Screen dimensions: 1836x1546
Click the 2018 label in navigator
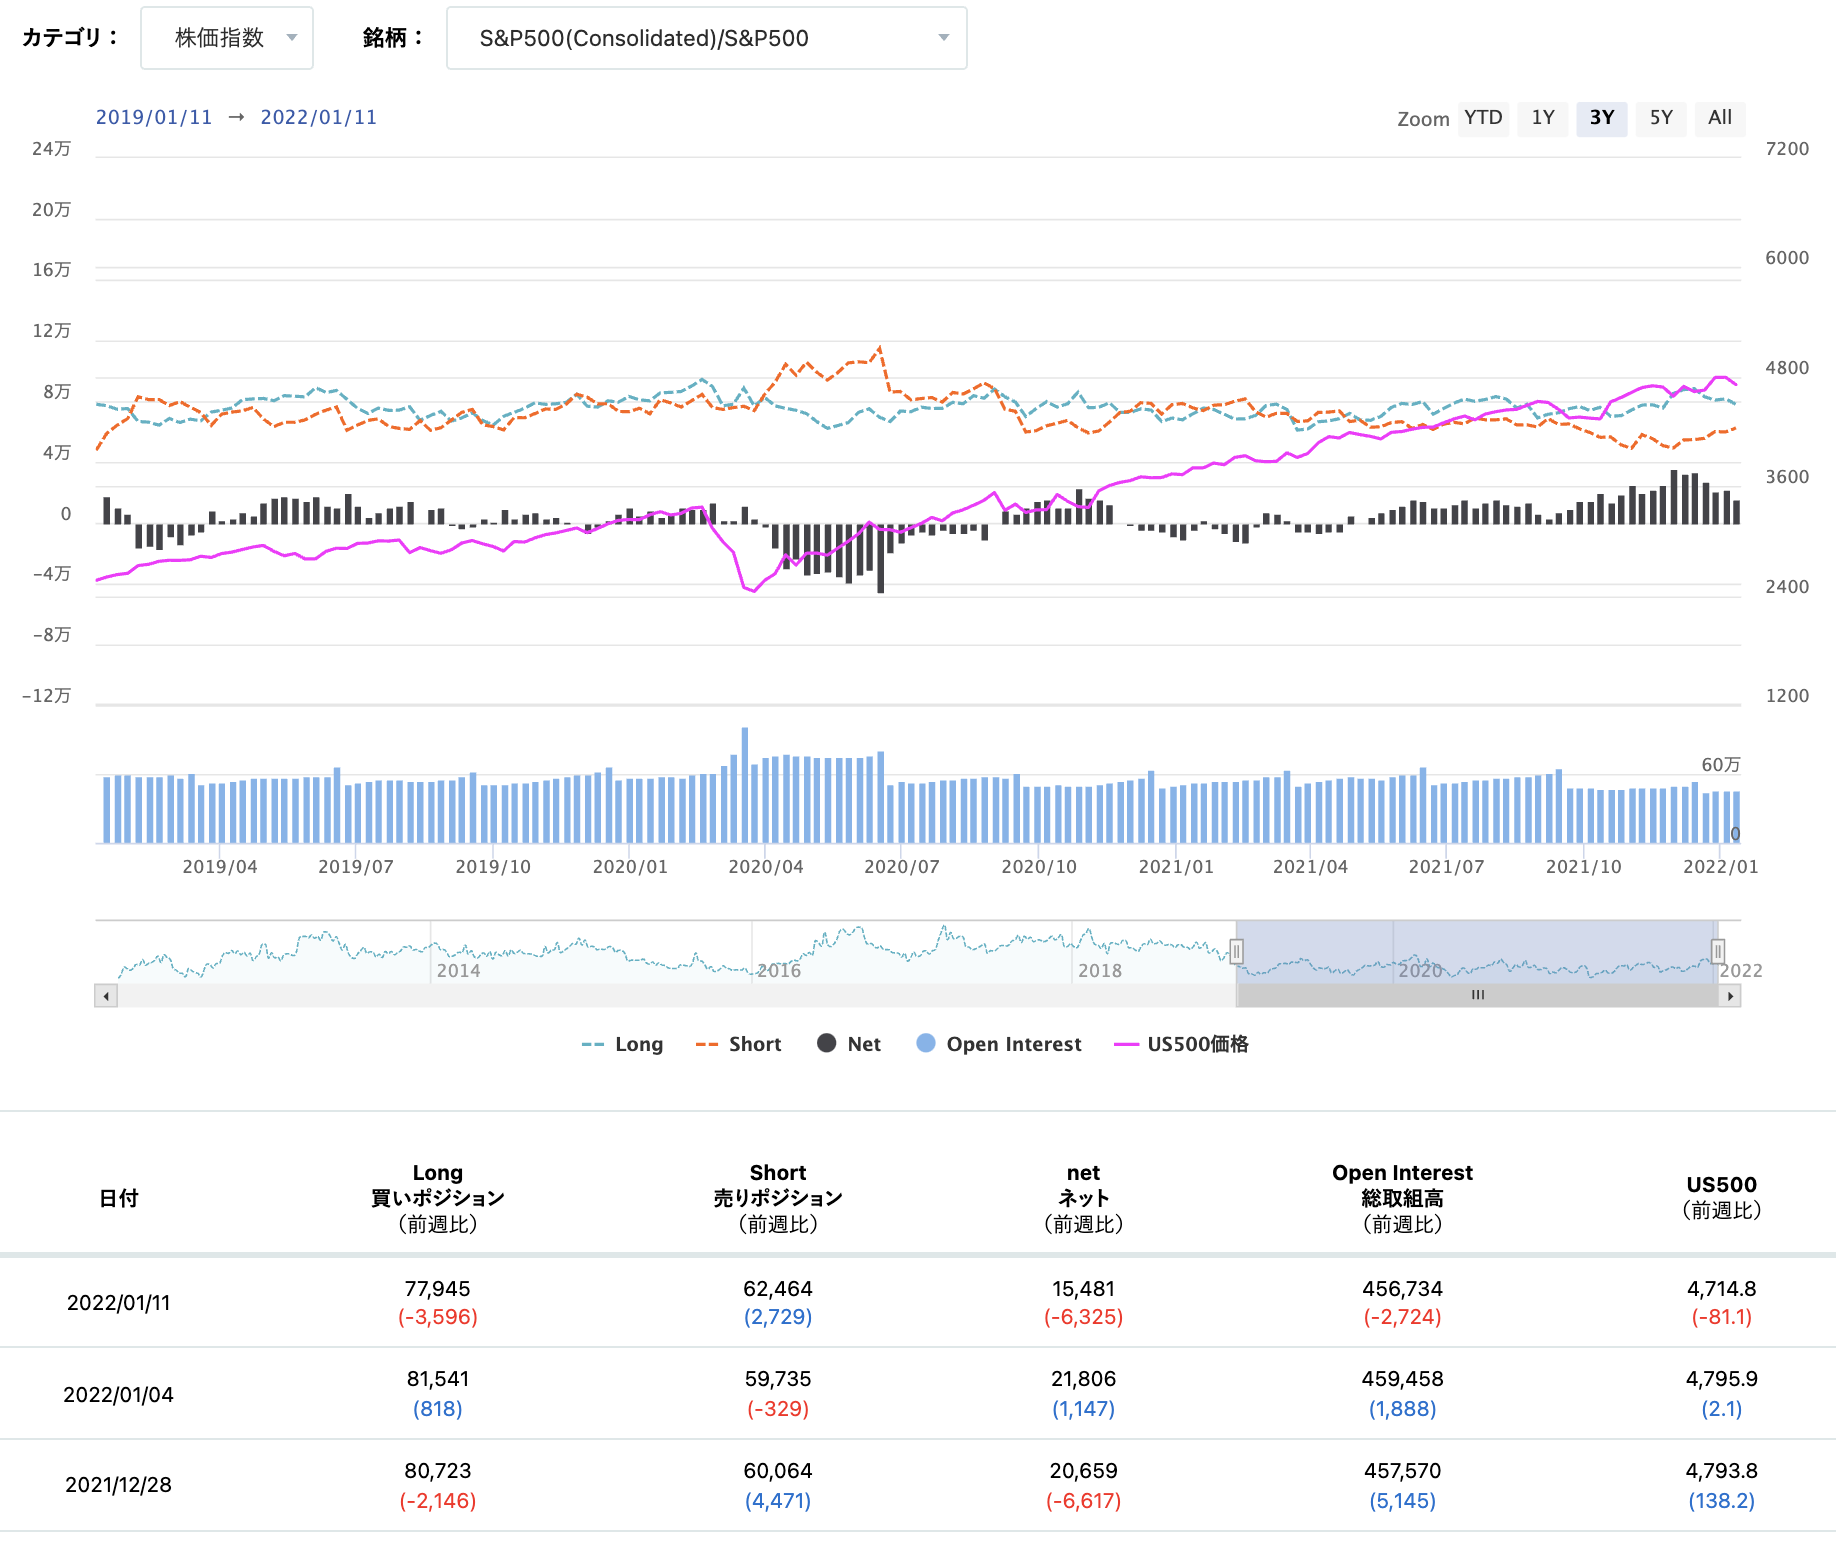(1100, 970)
